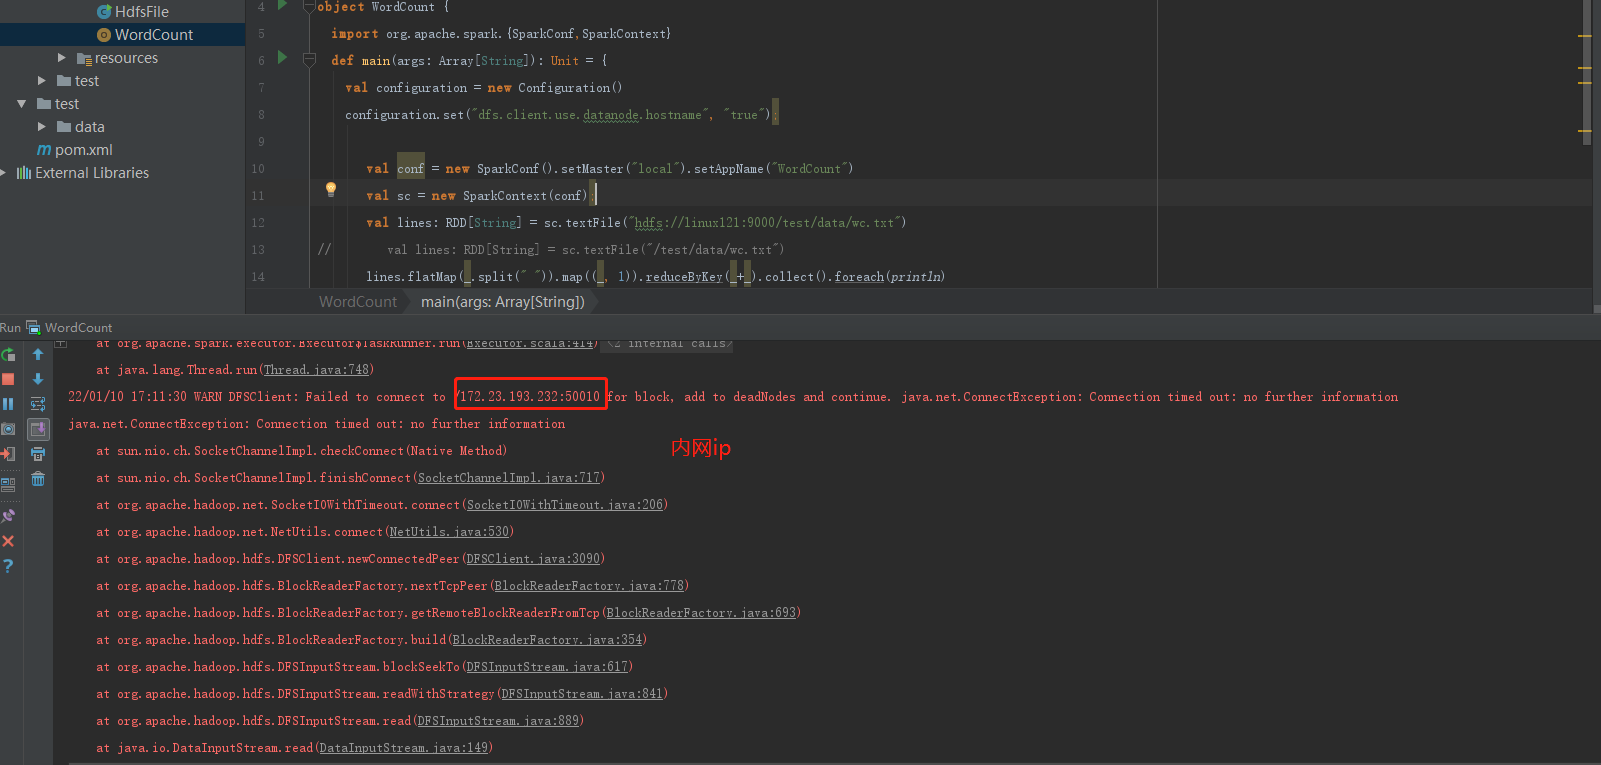Open SocketIOWithTimeout.java:206 link
Viewport: 1601px width, 765px height.
point(565,505)
